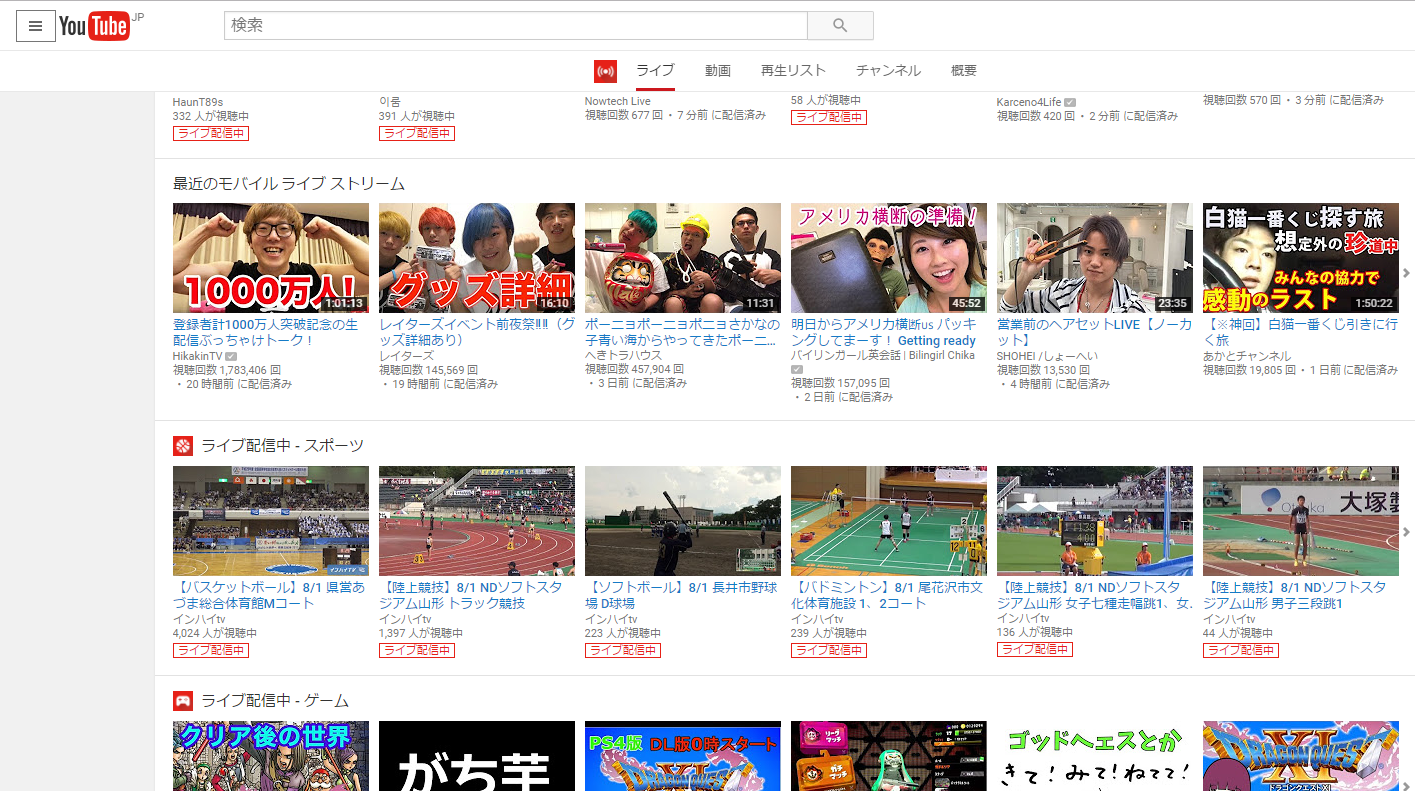Click the verified badge beside HikakinTV
Image resolution: width=1415 pixels, height=791 pixels.
[x=231, y=356]
